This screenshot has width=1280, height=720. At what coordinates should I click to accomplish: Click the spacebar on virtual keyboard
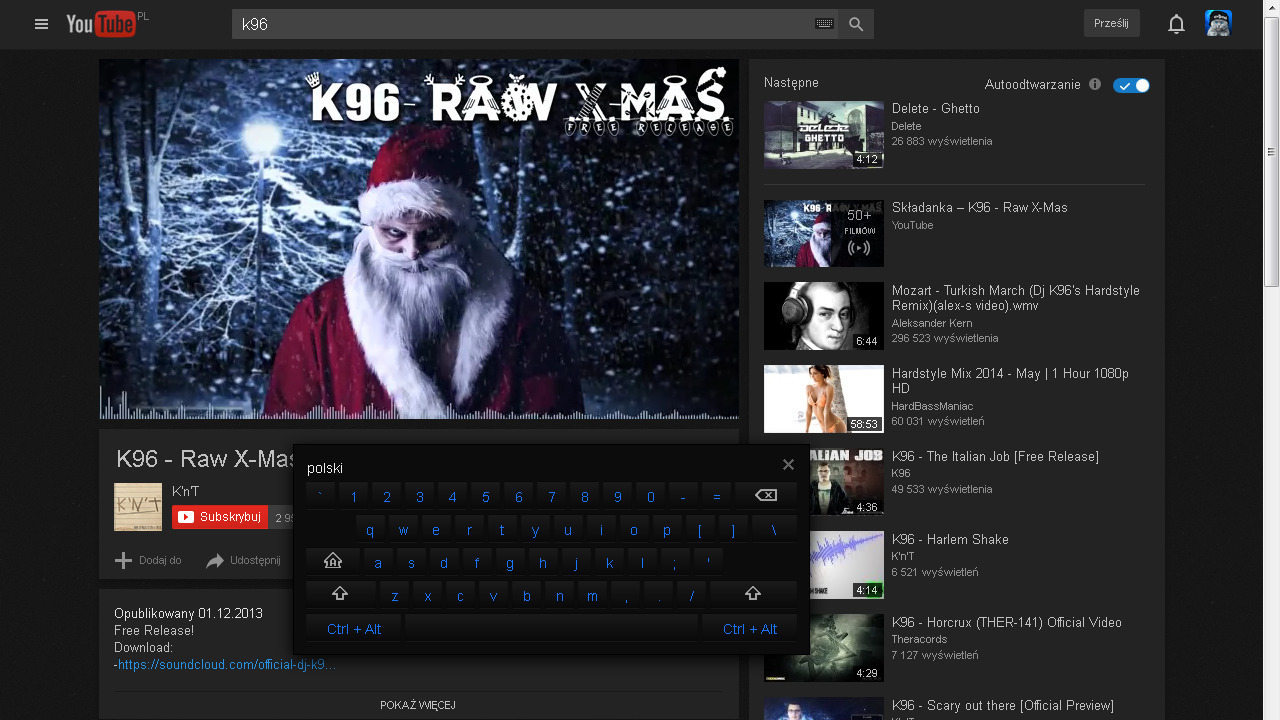click(x=552, y=628)
